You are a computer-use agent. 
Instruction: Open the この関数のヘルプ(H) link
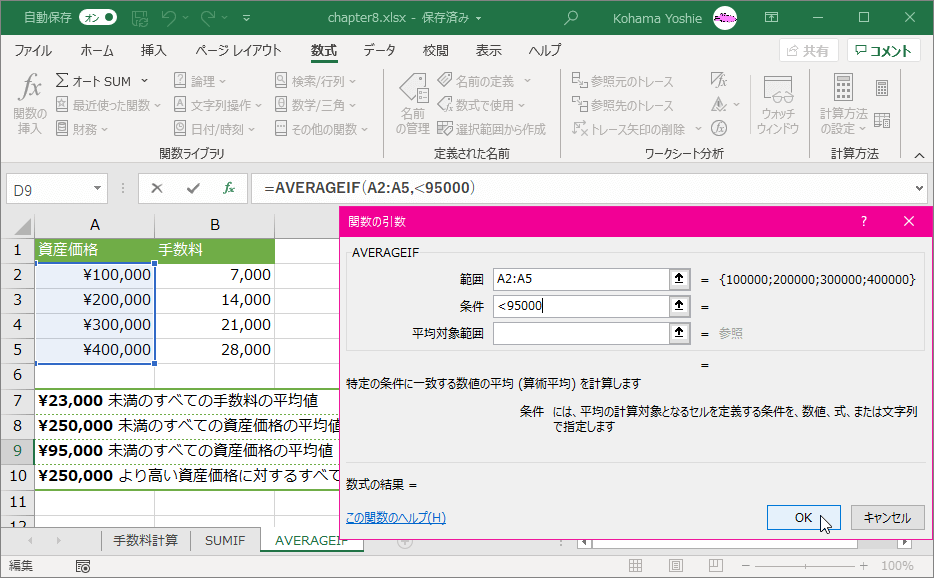coord(396,517)
